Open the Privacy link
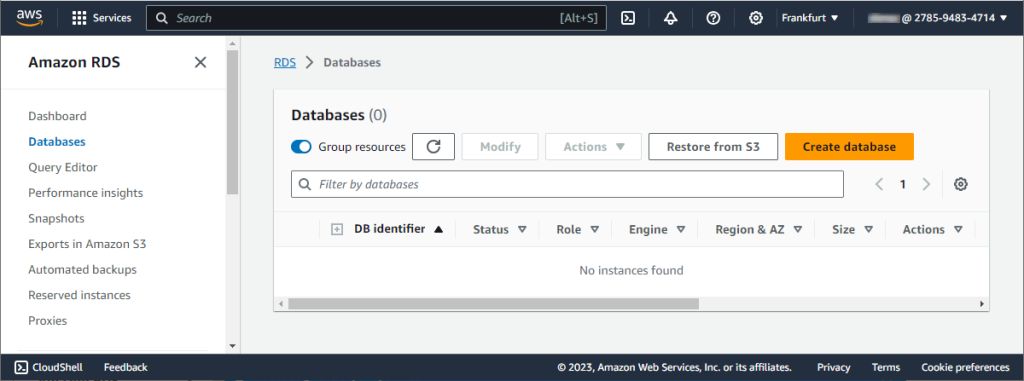 click(x=833, y=367)
